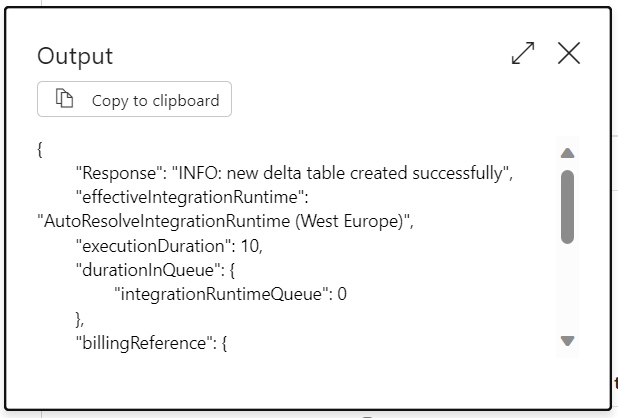
Task: Click the scrollbar track below the thumb
Action: (567, 290)
